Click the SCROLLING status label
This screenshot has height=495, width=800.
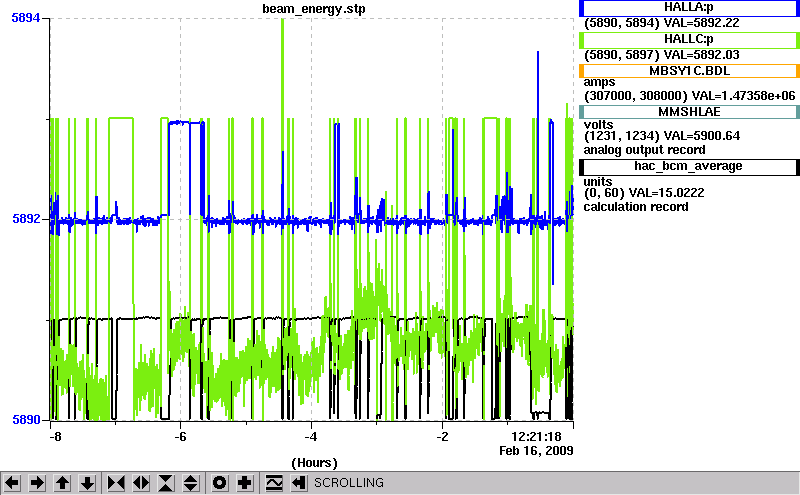click(349, 483)
